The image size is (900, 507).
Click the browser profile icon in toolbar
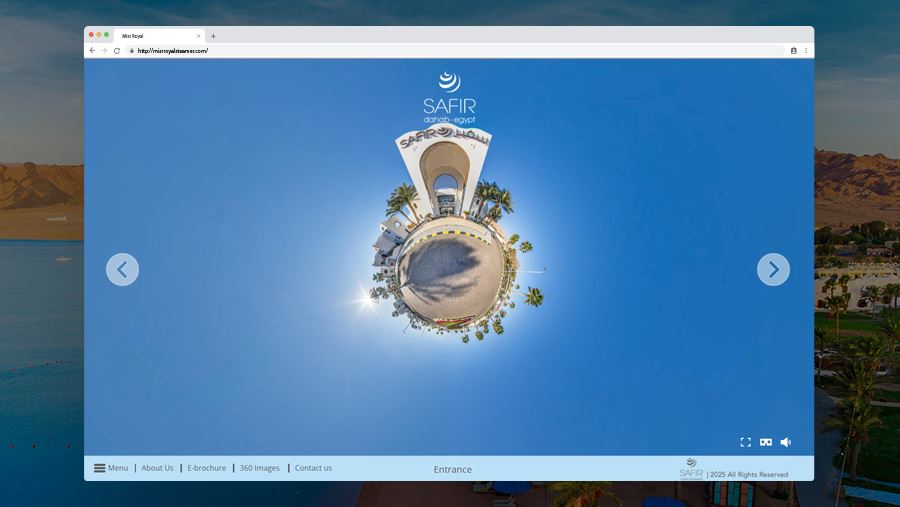pos(794,51)
